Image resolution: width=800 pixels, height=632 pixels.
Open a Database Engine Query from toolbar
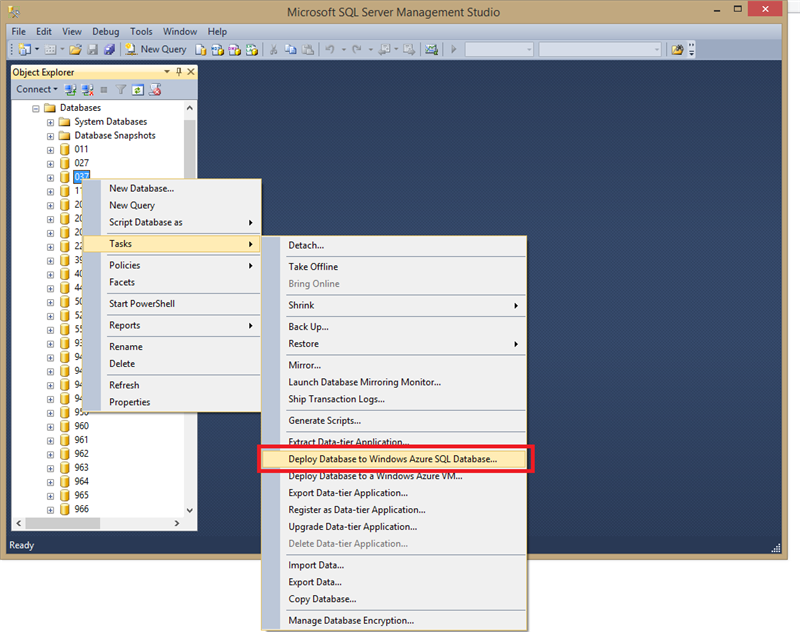(x=201, y=49)
